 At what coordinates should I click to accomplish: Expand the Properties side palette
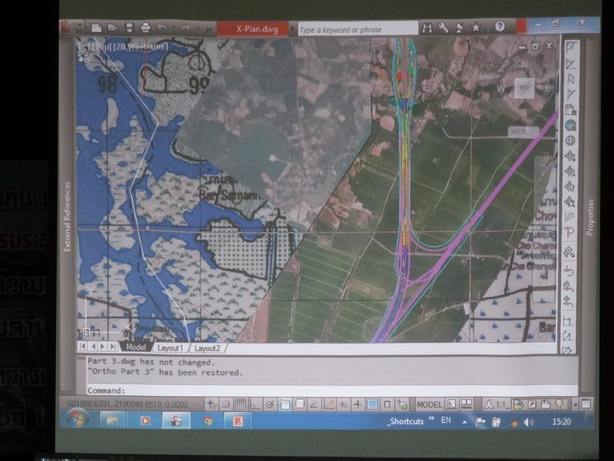(x=590, y=215)
